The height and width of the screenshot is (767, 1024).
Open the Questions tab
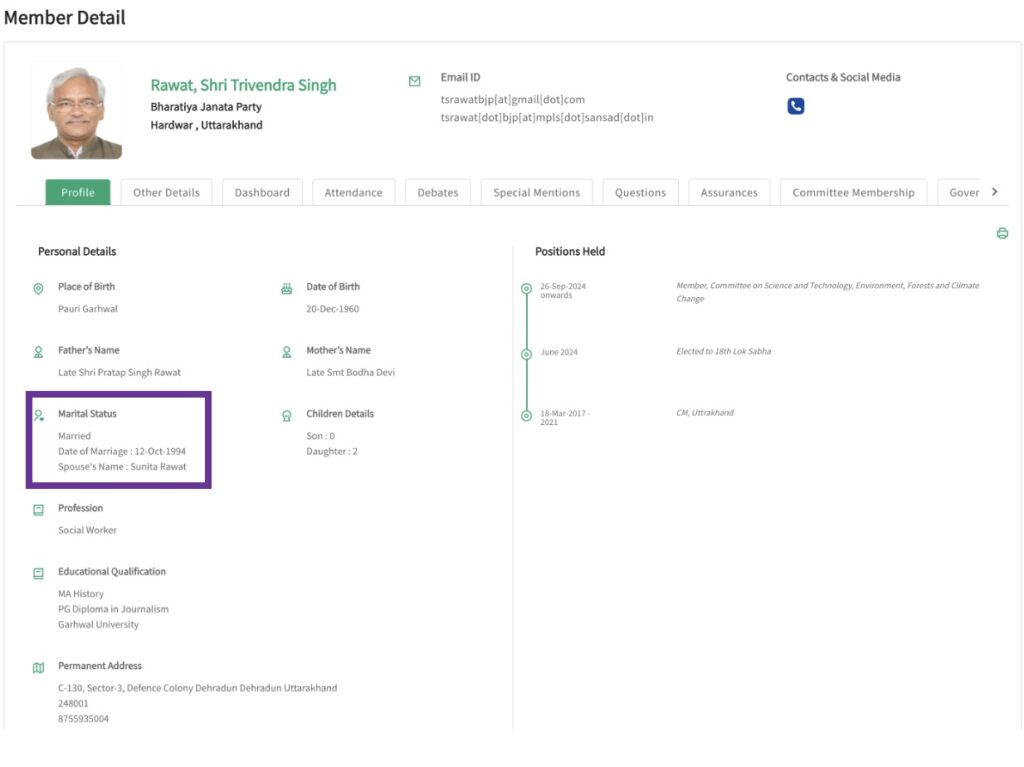click(640, 192)
